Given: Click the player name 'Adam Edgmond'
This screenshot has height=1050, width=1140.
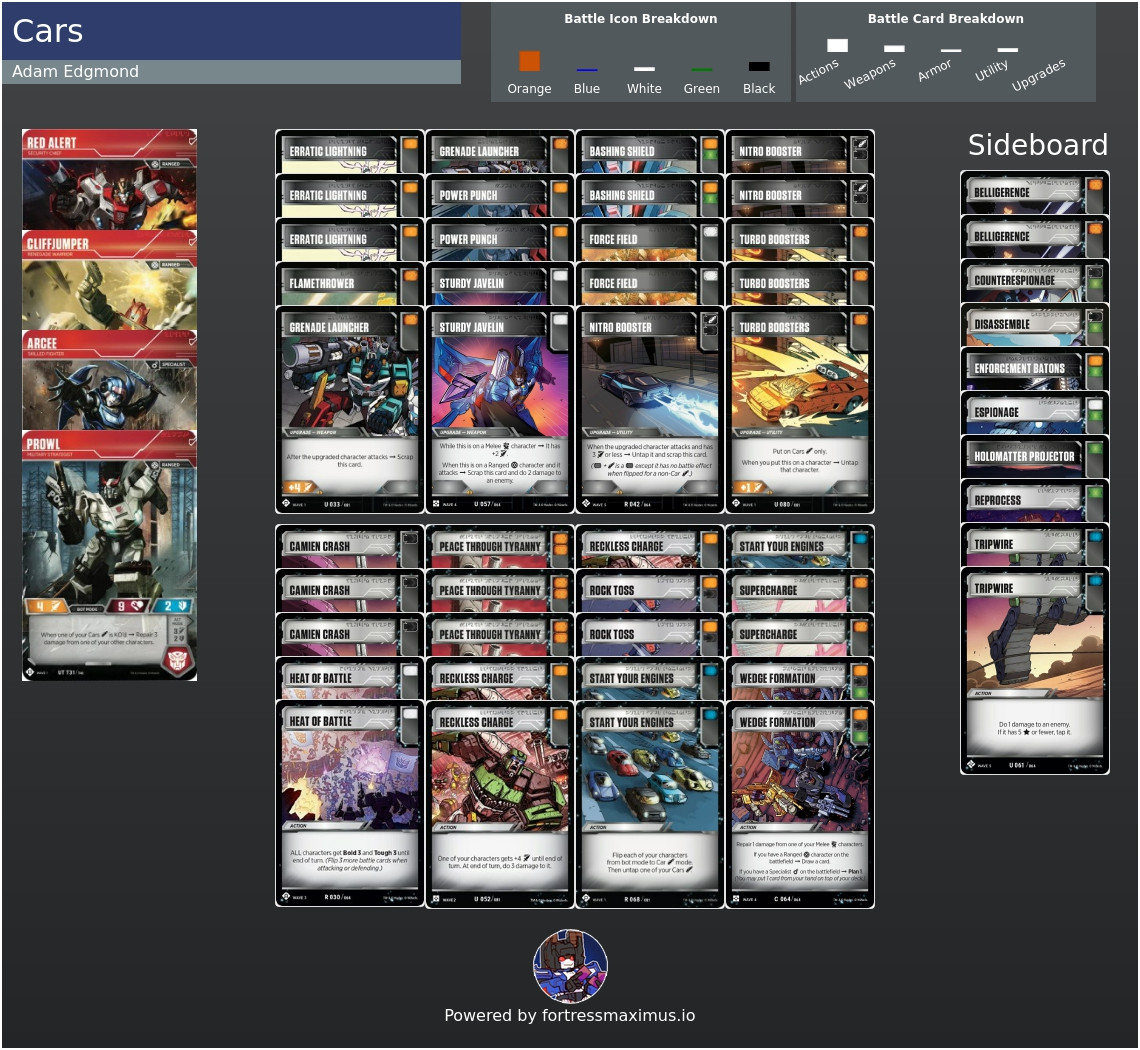Looking at the screenshot, I should coord(75,71).
